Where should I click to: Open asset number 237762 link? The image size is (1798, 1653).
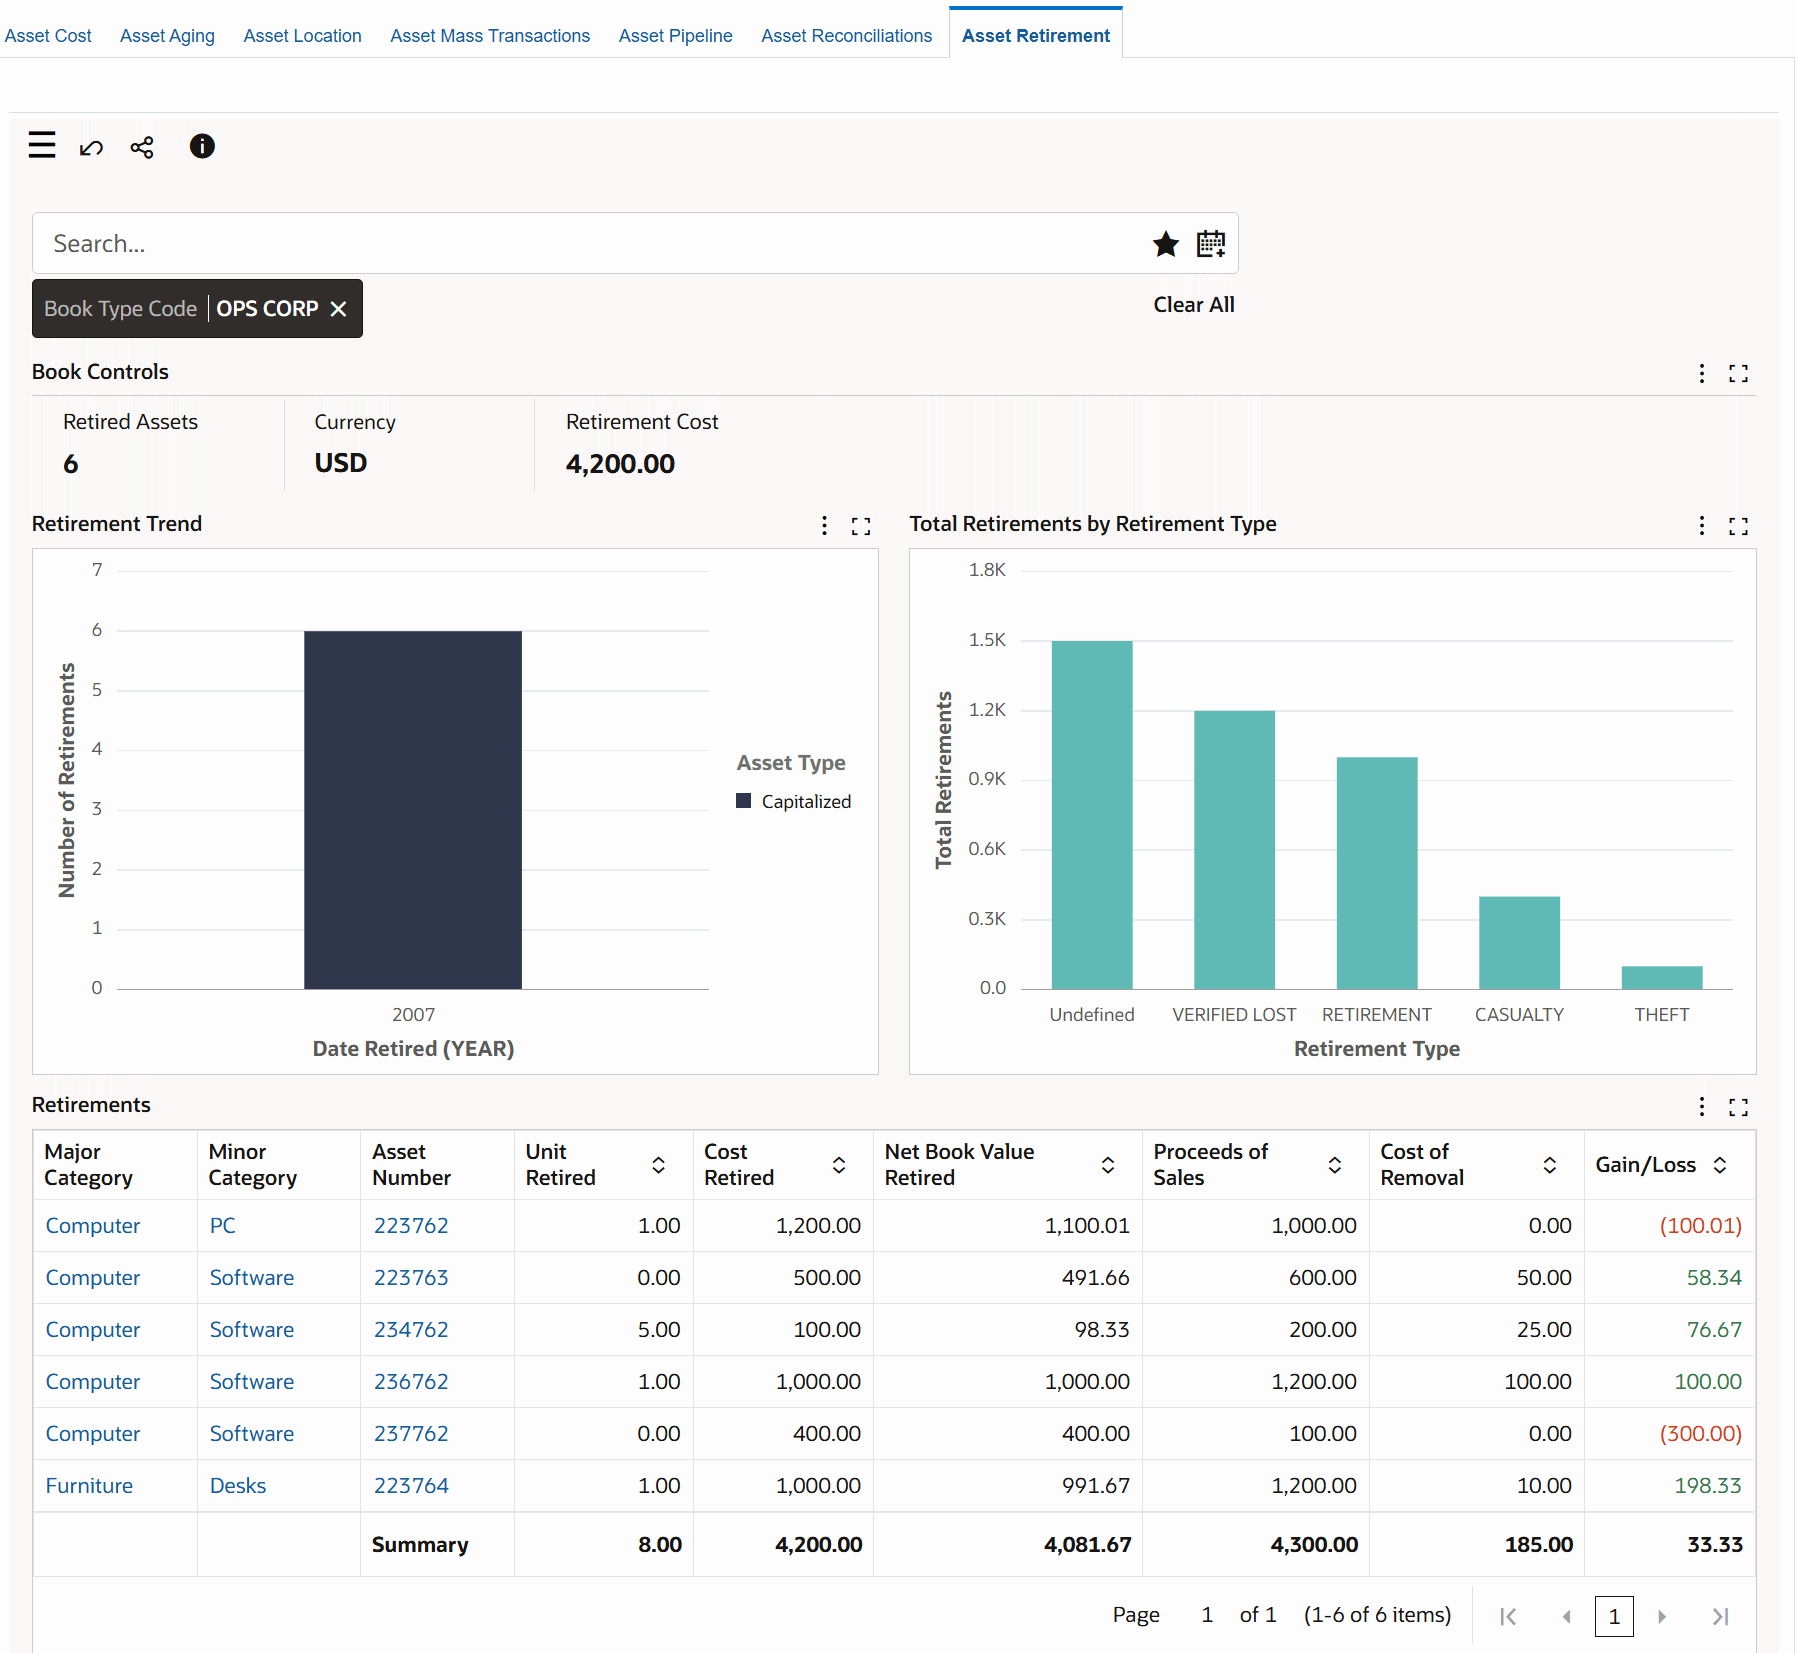click(x=411, y=1434)
